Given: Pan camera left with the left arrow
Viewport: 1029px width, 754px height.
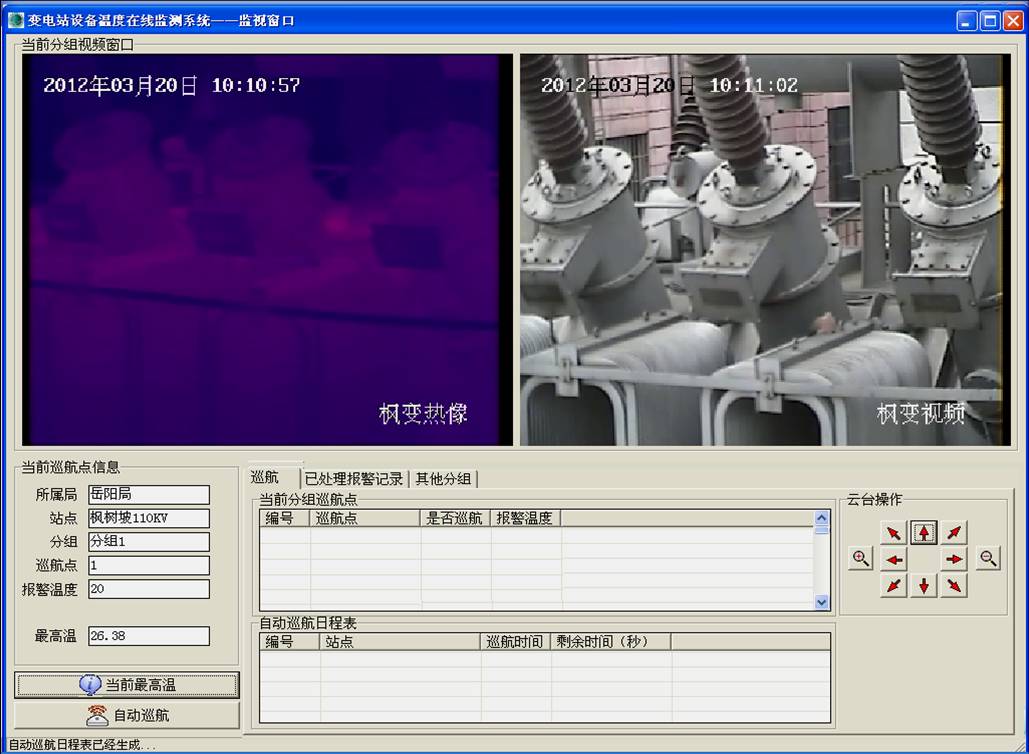Looking at the screenshot, I should click(x=894, y=560).
